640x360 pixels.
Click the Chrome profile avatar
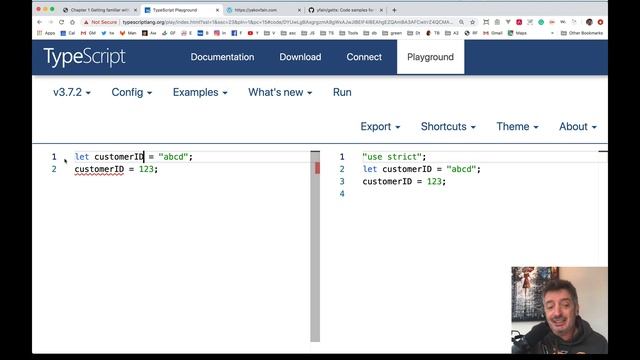tap(589, 22)
